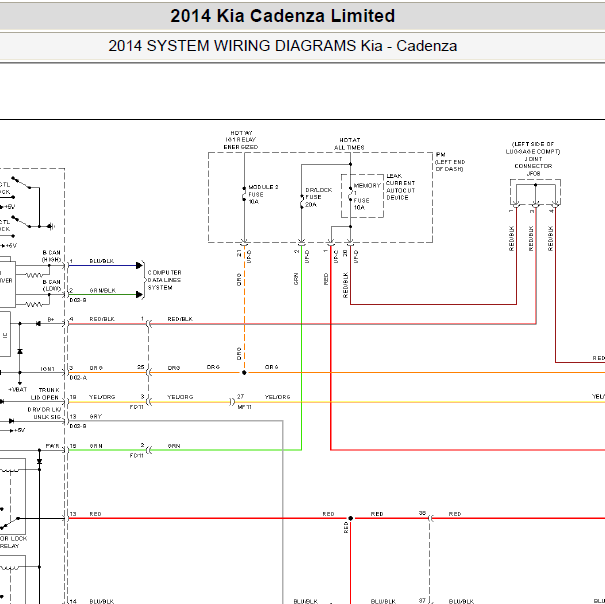This screenshot has width=605, height=604.
Task: Select the D02-A connector label
Action: point(78,378)
